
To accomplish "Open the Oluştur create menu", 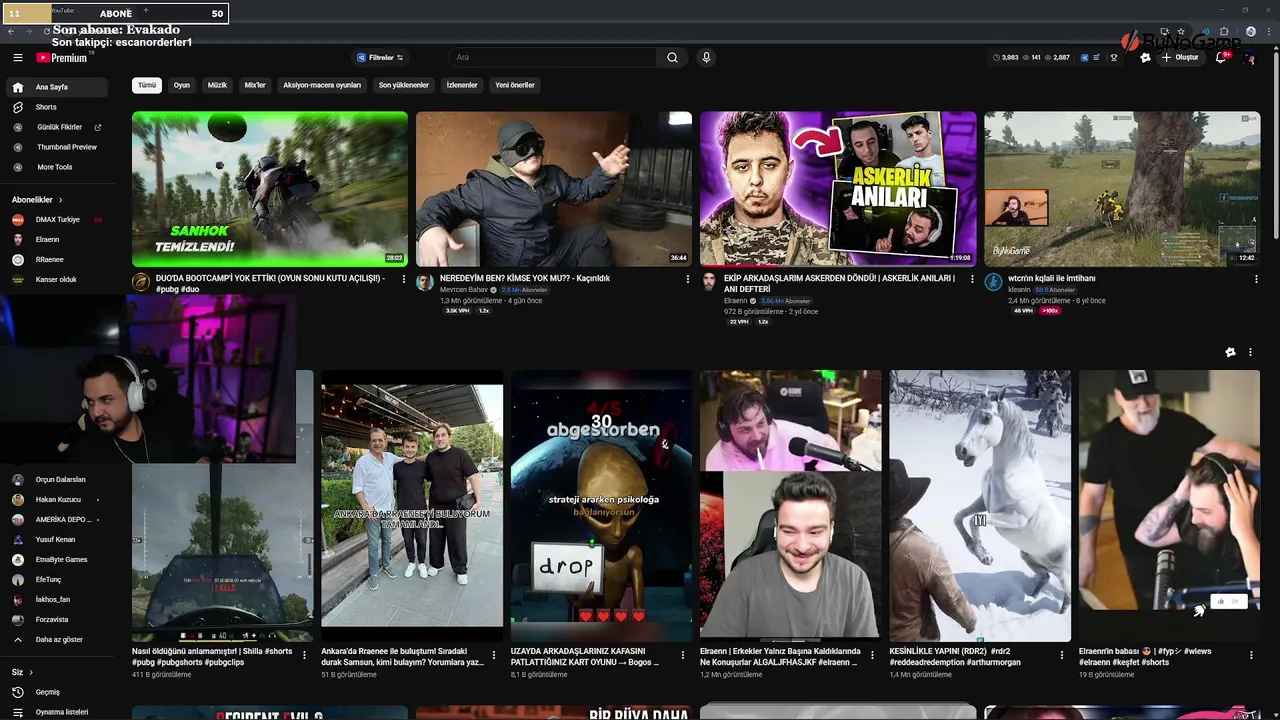I will click(x=1180, y=58).
